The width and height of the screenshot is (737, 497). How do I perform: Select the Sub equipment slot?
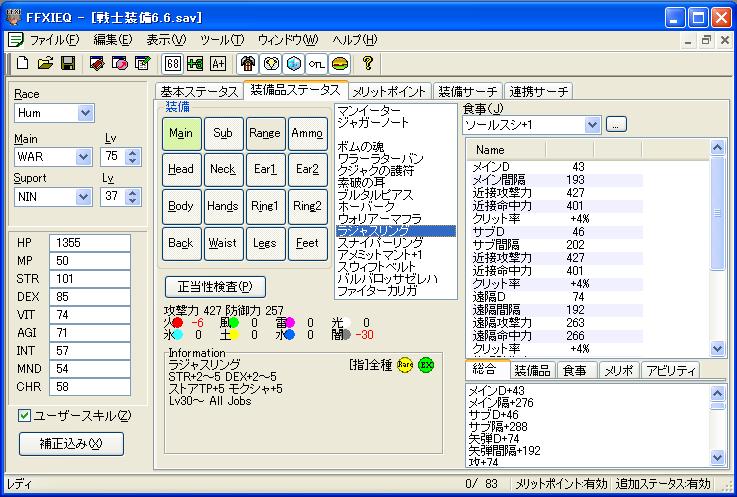point(224,134)
